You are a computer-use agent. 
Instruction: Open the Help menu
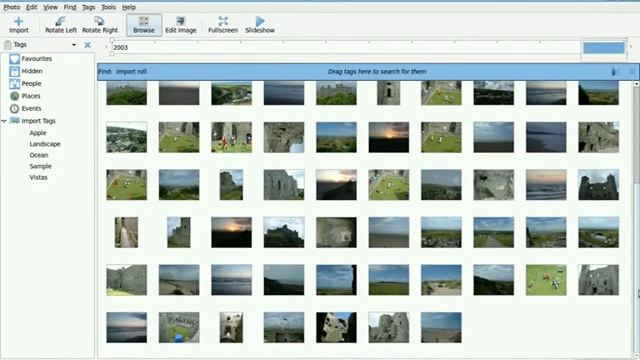point(129,7)
